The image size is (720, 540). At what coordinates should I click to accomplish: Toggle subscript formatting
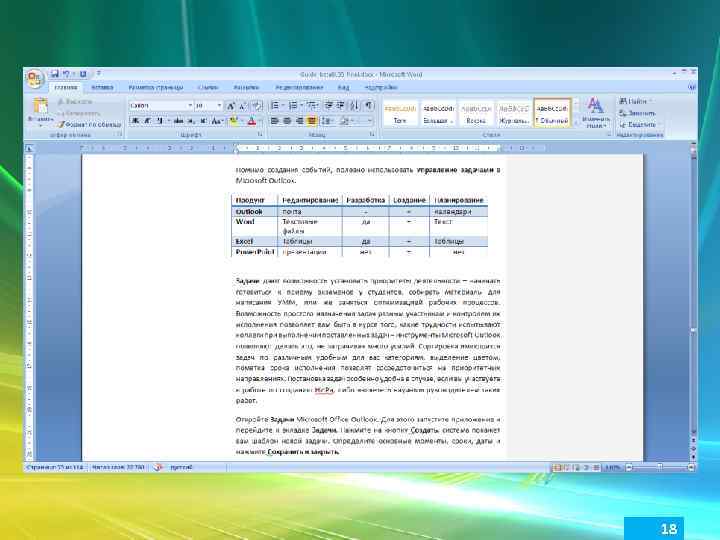(x=191, y=121)
